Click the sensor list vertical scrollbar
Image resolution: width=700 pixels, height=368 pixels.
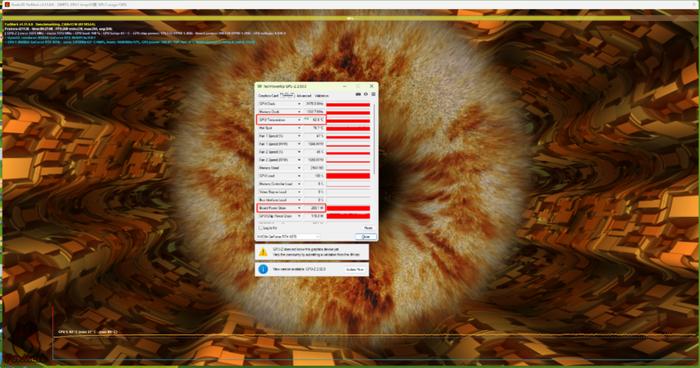(374, 139)
